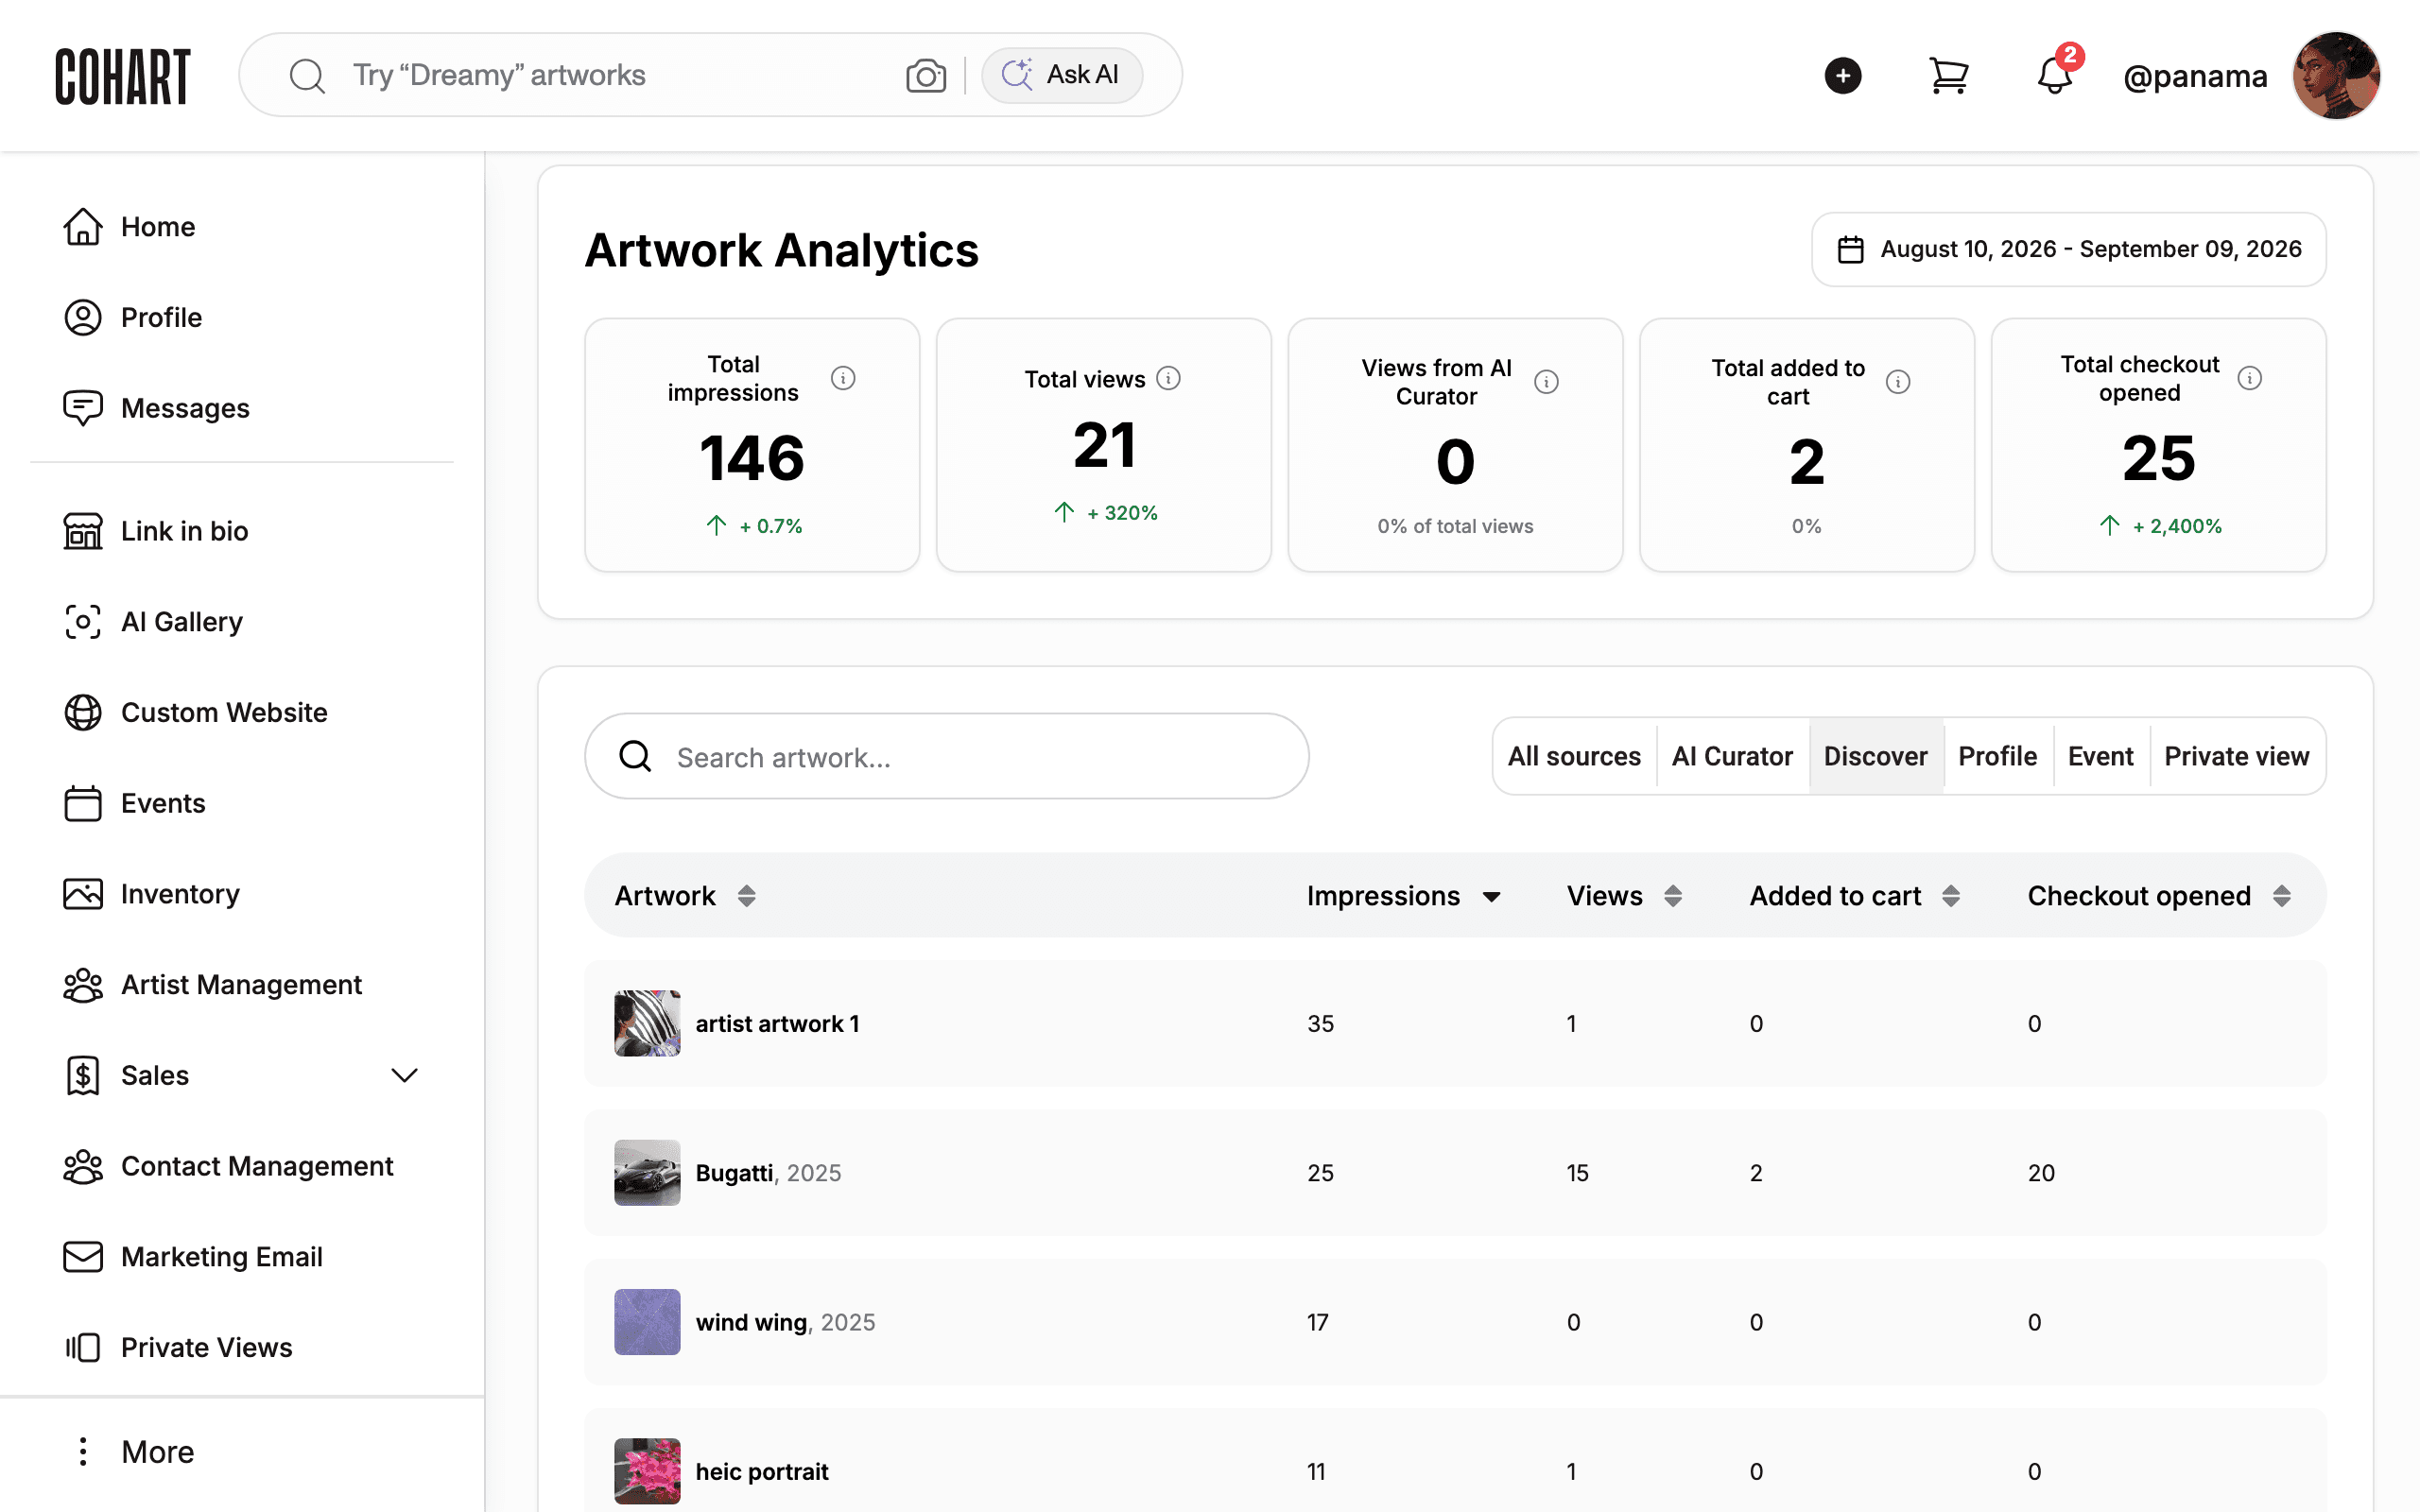Open the camera image search icon
Screen dimensions: 2420x1512
click(x=926, y=75)
